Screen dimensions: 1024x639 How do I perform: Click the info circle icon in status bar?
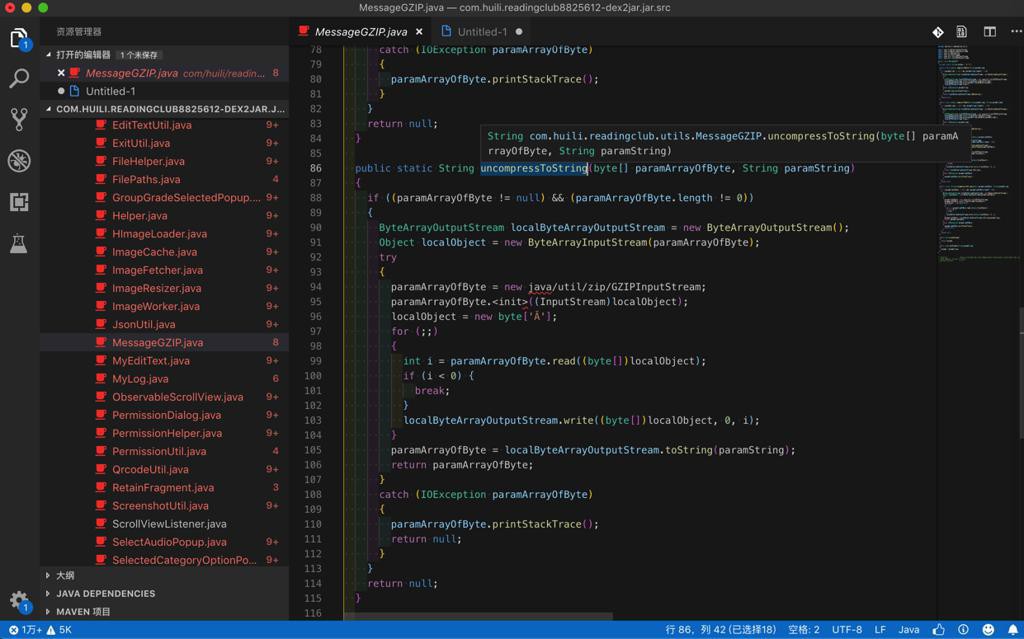point(963,630)
